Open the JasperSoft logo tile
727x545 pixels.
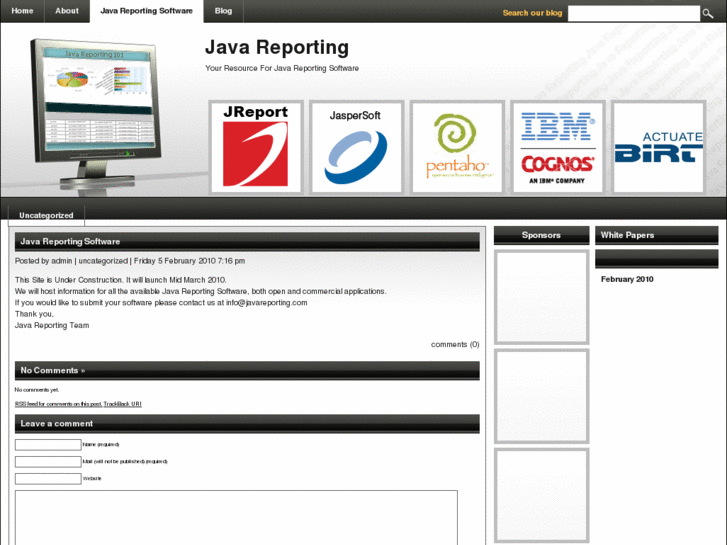357,147
